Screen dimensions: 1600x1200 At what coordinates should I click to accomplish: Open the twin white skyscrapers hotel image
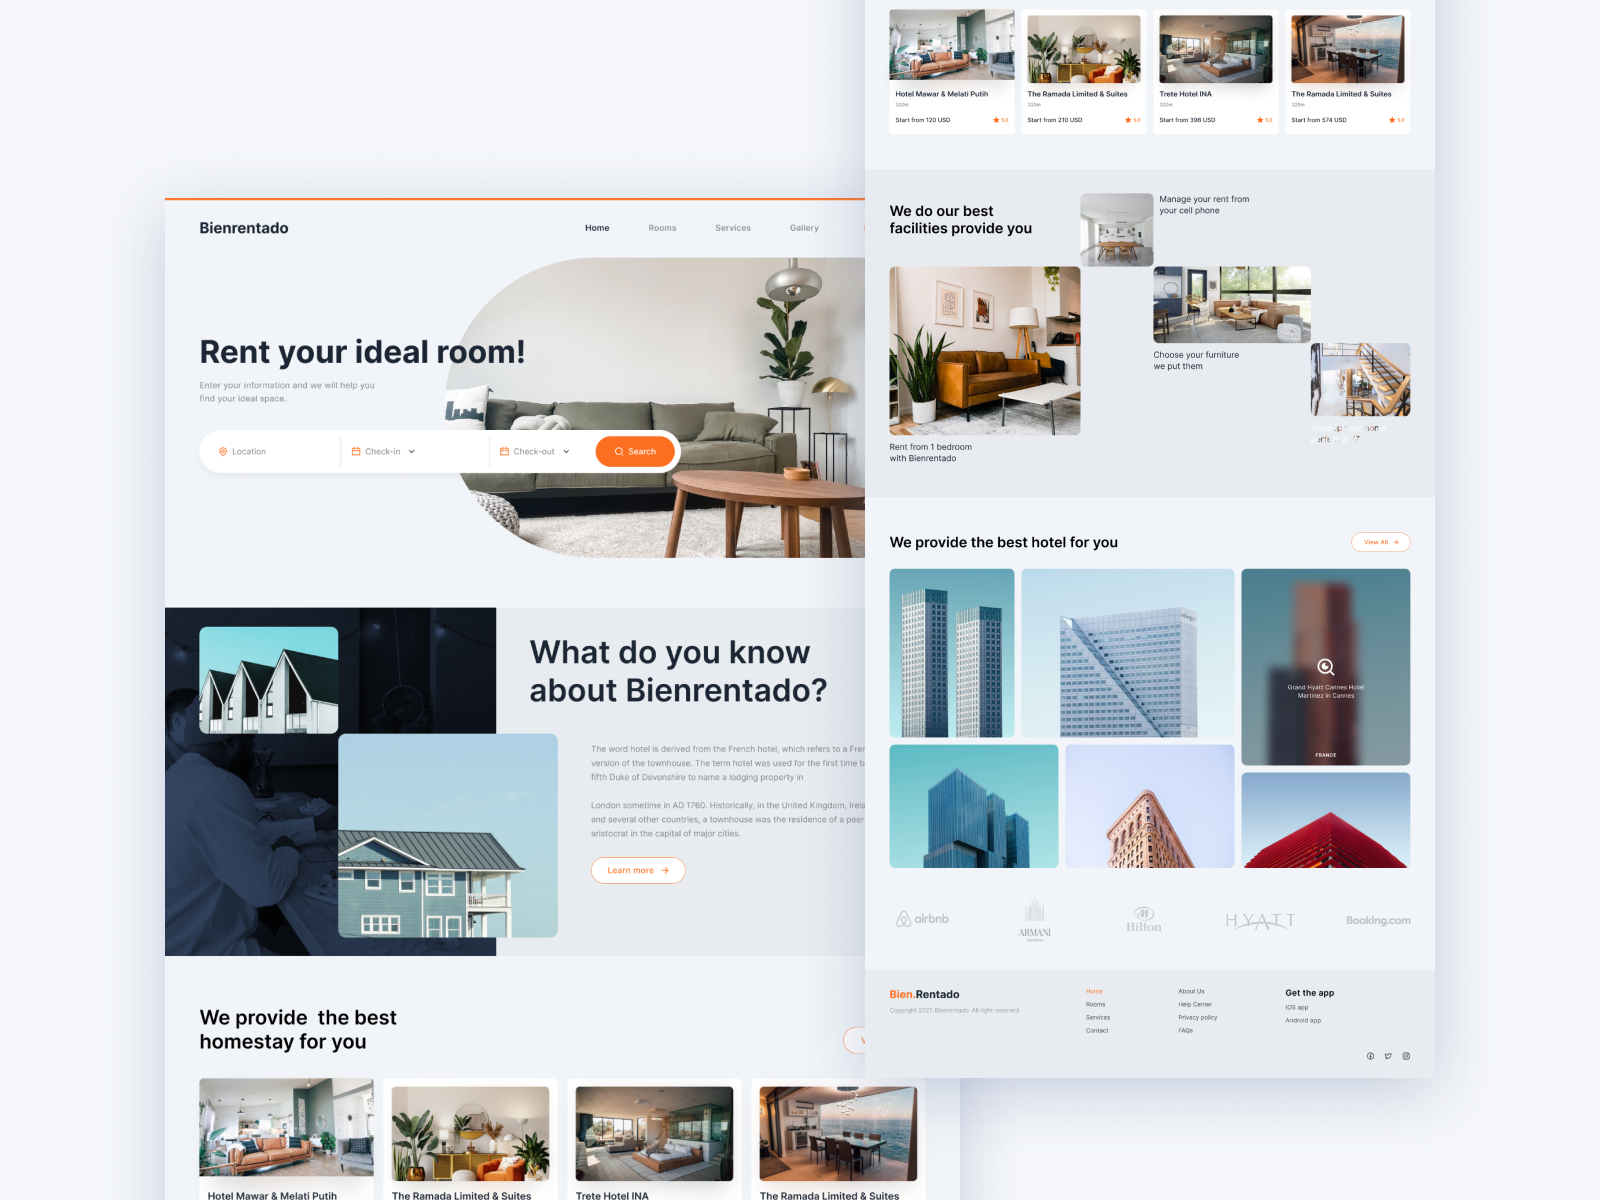point(952,653)
